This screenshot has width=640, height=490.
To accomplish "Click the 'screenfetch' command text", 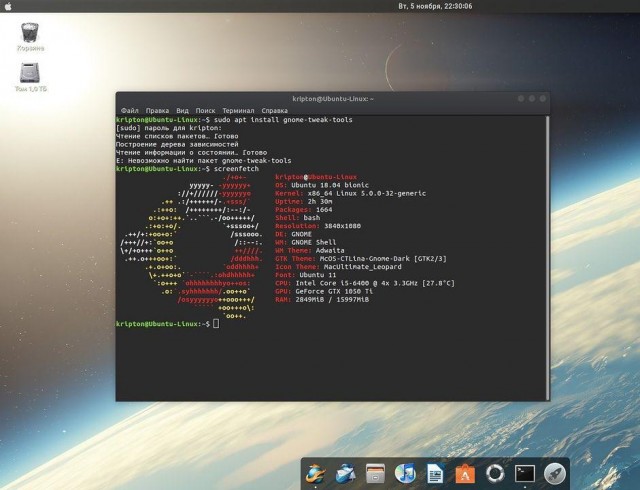I will click(236, 169).
